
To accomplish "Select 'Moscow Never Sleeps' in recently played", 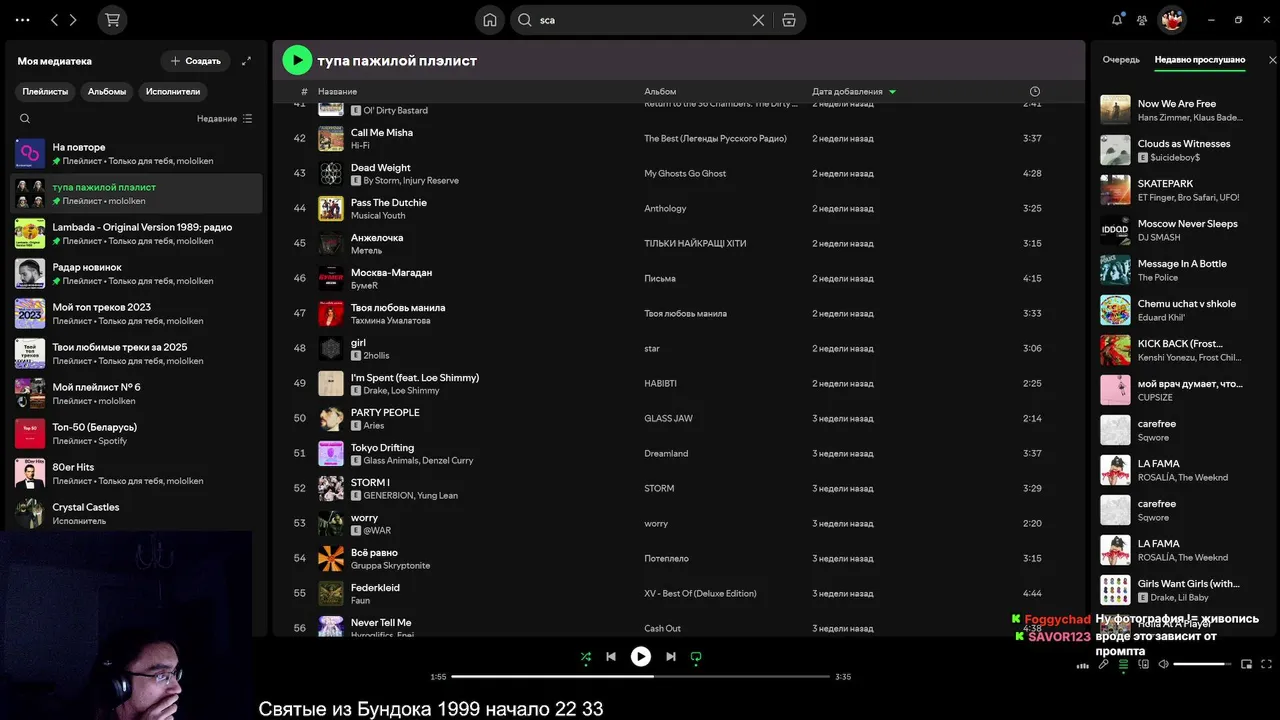I will [x=1187, y=223].
